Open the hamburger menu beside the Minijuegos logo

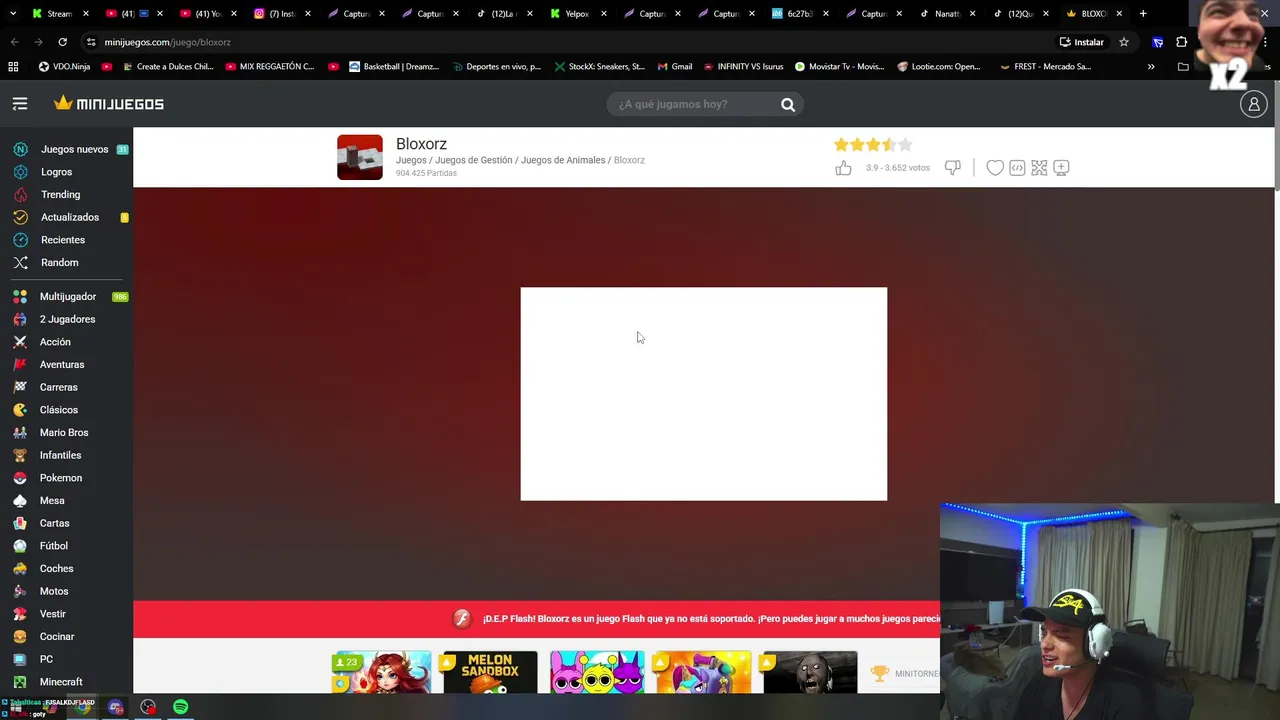pos(20,104)
